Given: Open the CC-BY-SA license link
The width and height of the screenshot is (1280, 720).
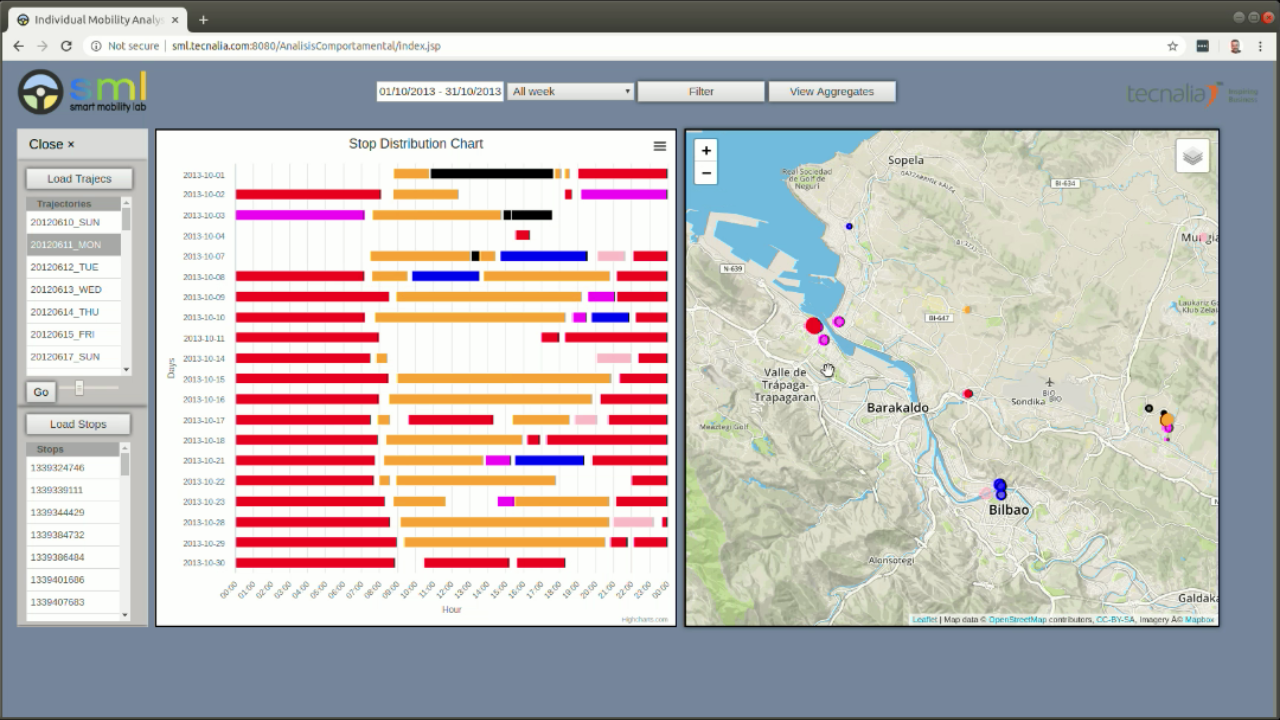Looking at the screenshot, I should pyautogui.click(x=1116, y=620).
